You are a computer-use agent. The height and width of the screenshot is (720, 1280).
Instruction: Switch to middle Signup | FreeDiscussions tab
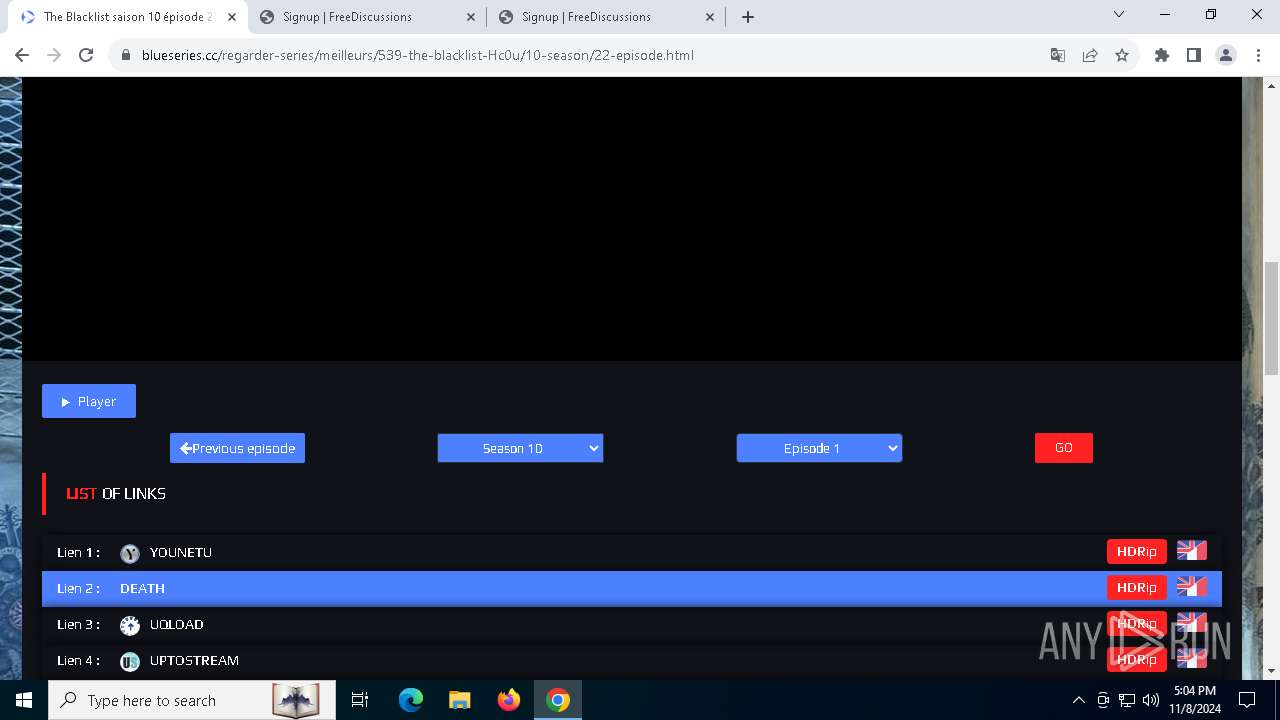pyautogui.click(x=367, y=17)
